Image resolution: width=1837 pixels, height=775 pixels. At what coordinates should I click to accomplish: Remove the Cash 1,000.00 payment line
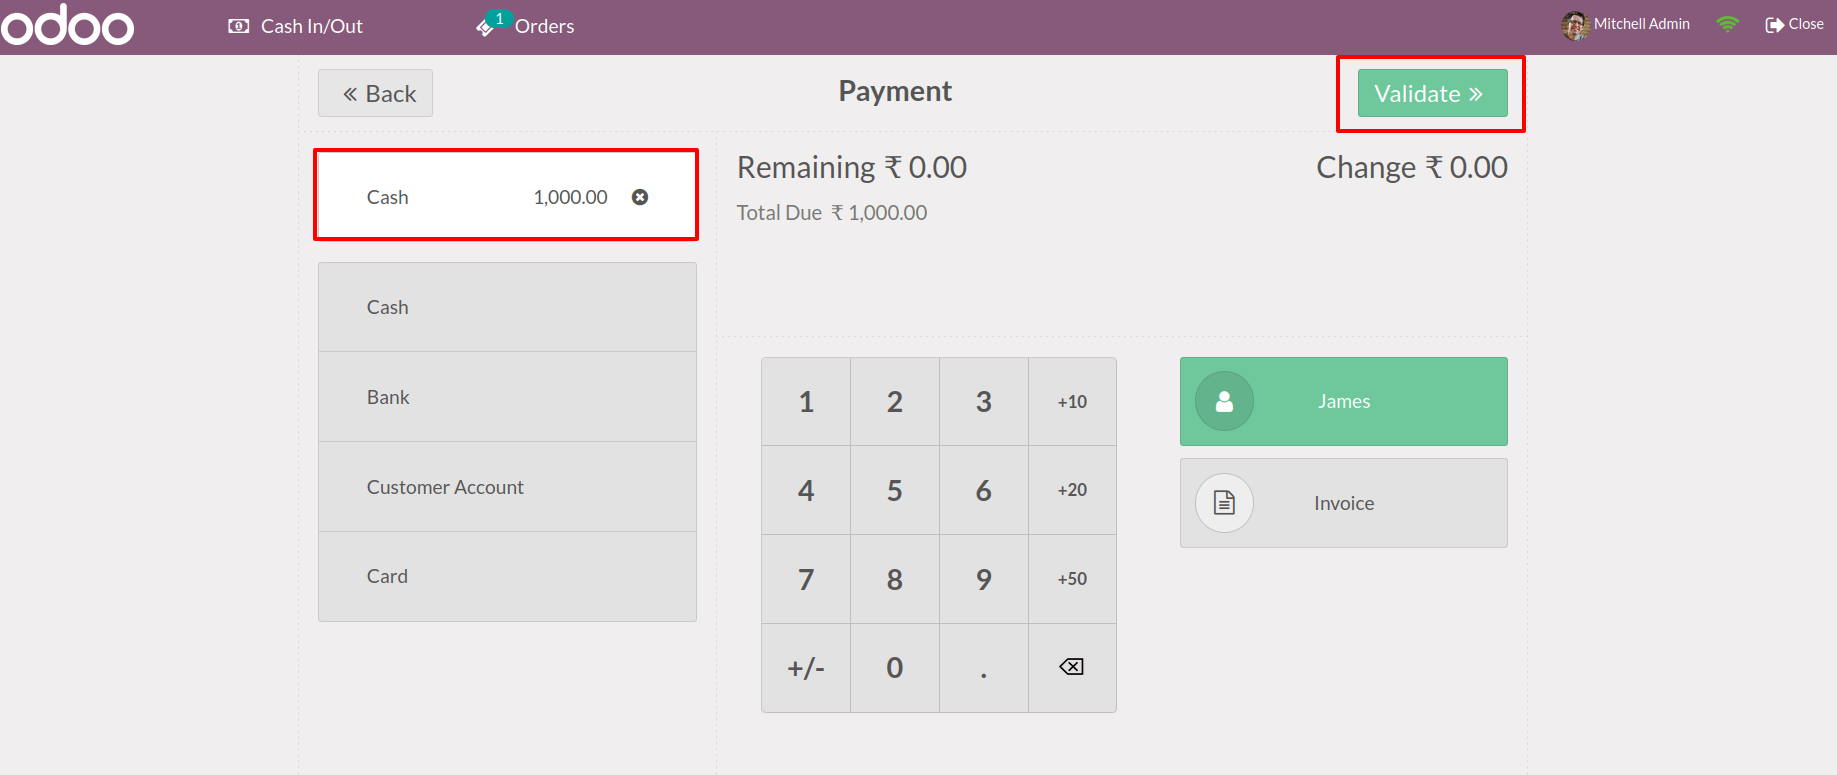(x=640, y=197)
